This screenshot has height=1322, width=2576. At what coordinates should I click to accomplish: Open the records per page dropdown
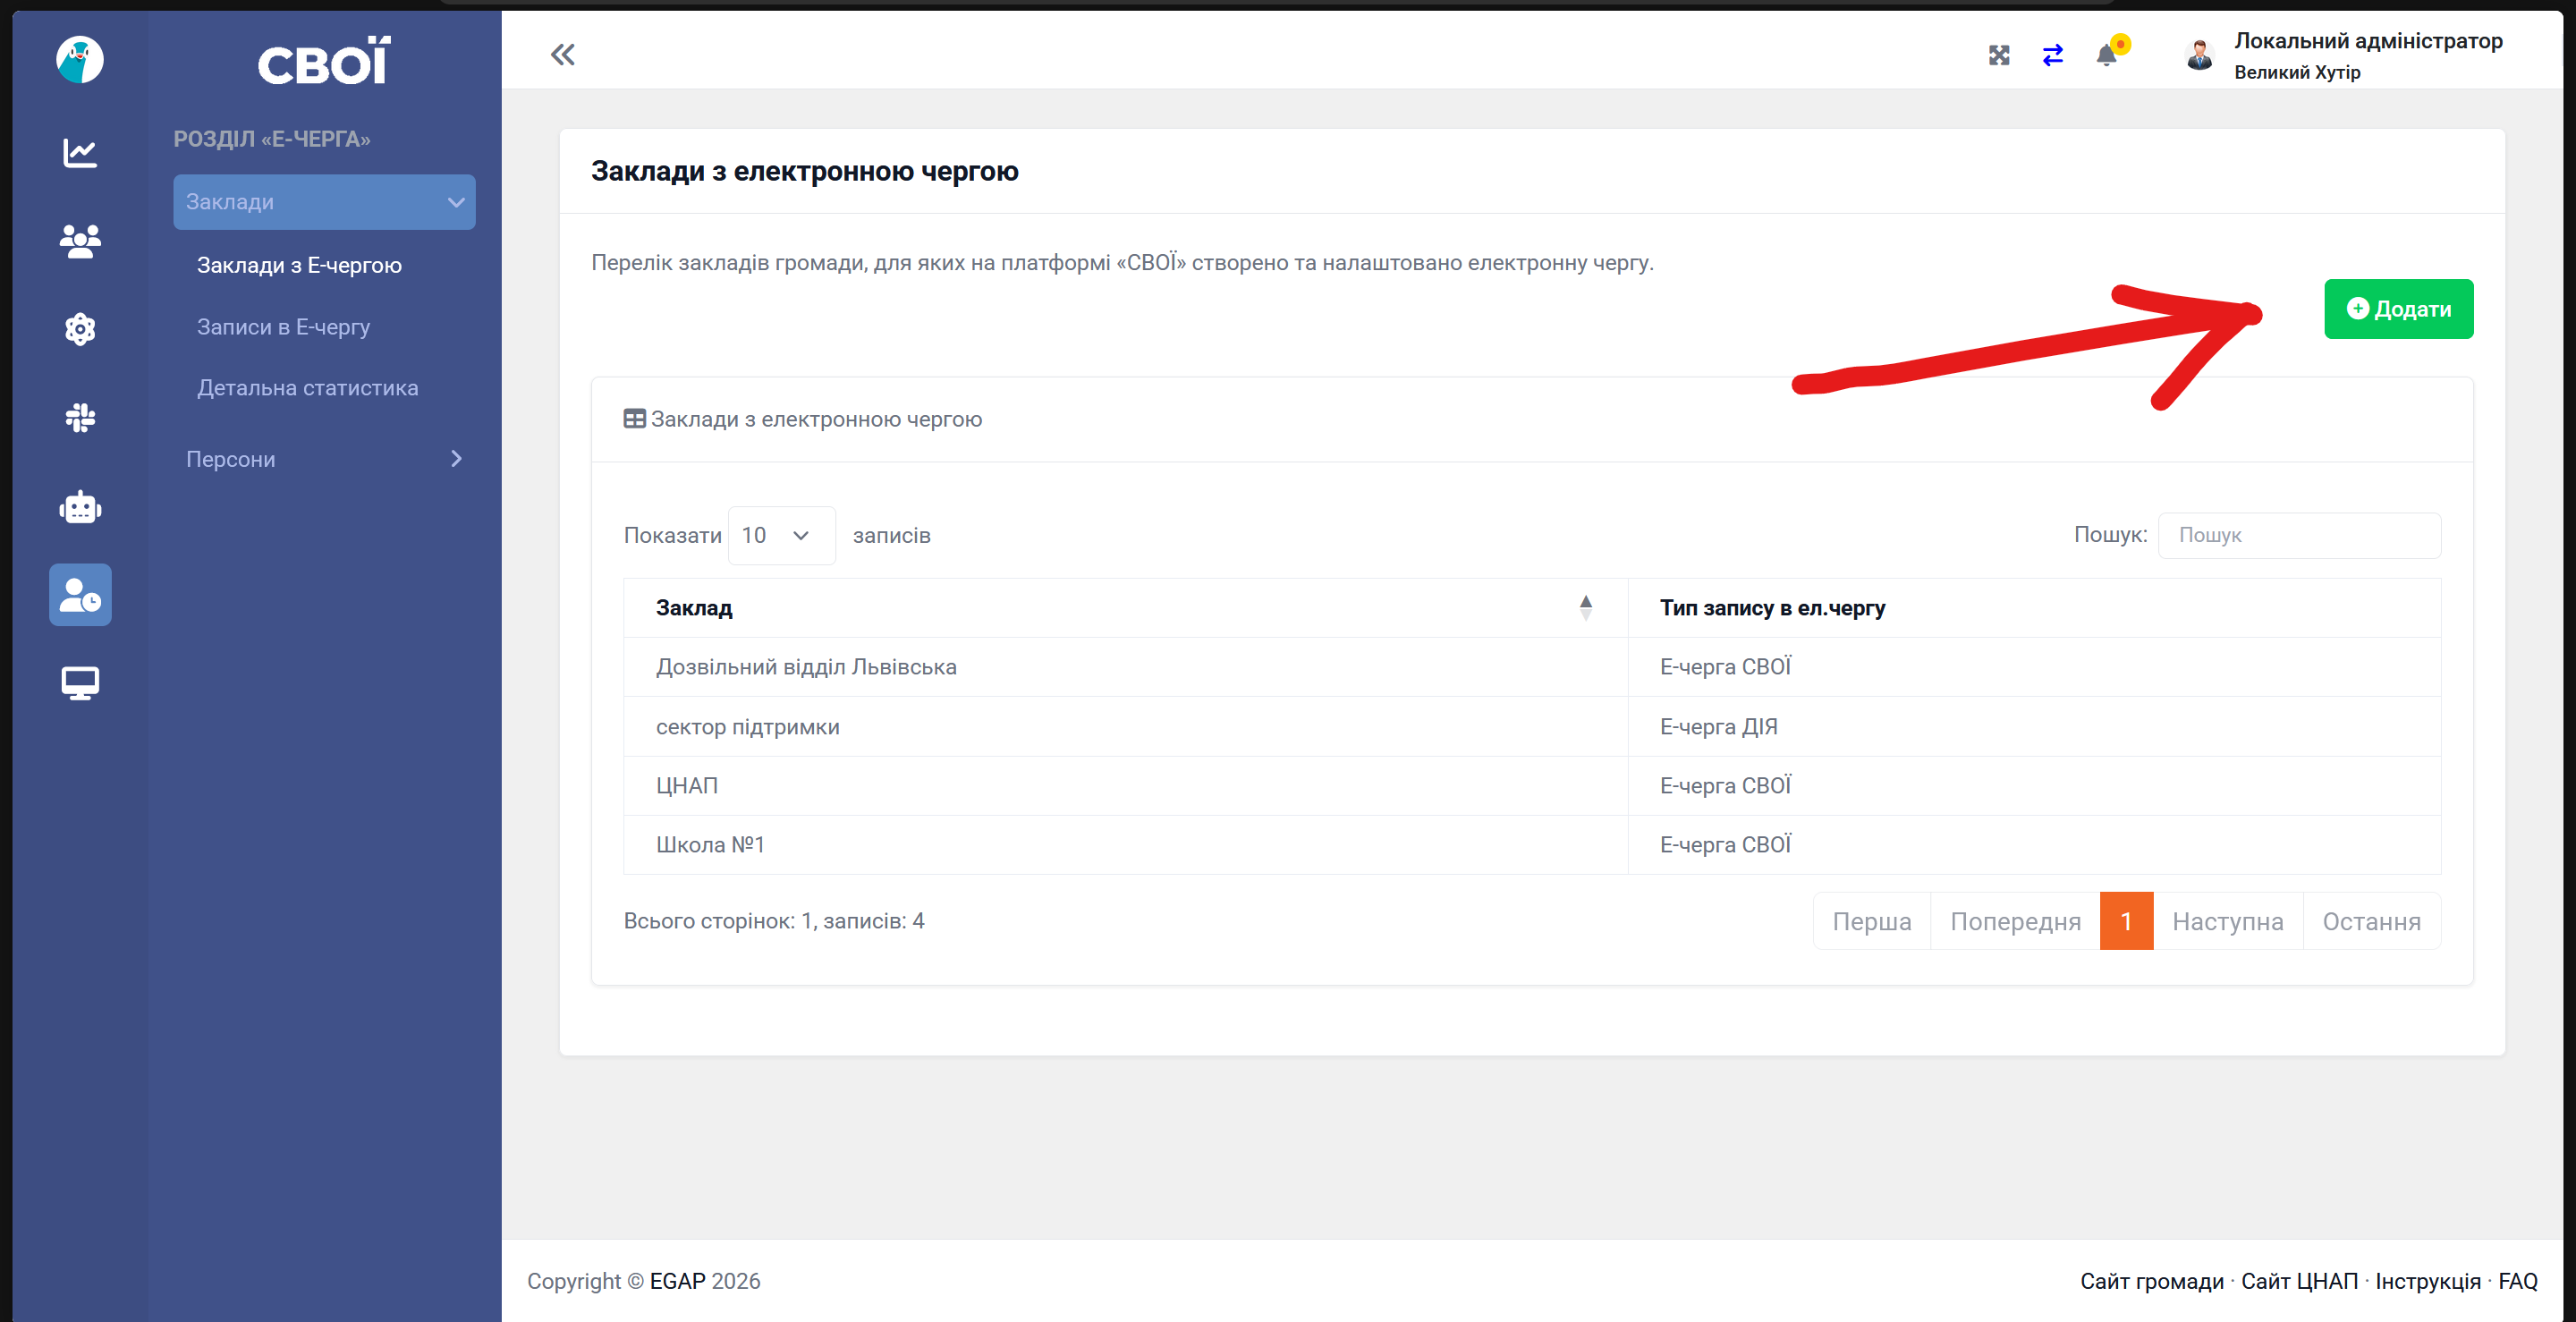781,535
